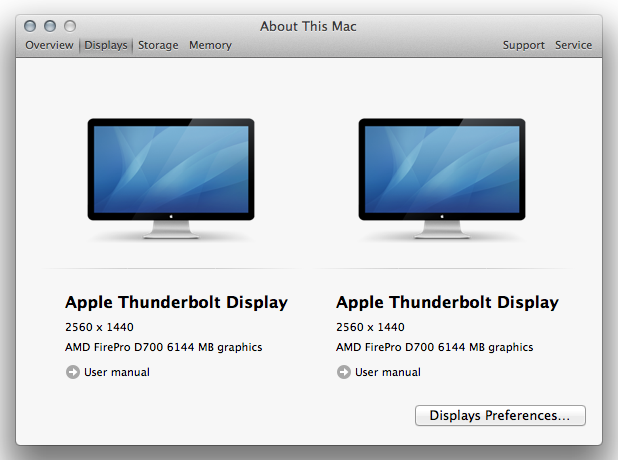Switch to the Overview tab
The height and width of the screenshot is (460, 618).
pyautogui.click(x=49, y=45)
